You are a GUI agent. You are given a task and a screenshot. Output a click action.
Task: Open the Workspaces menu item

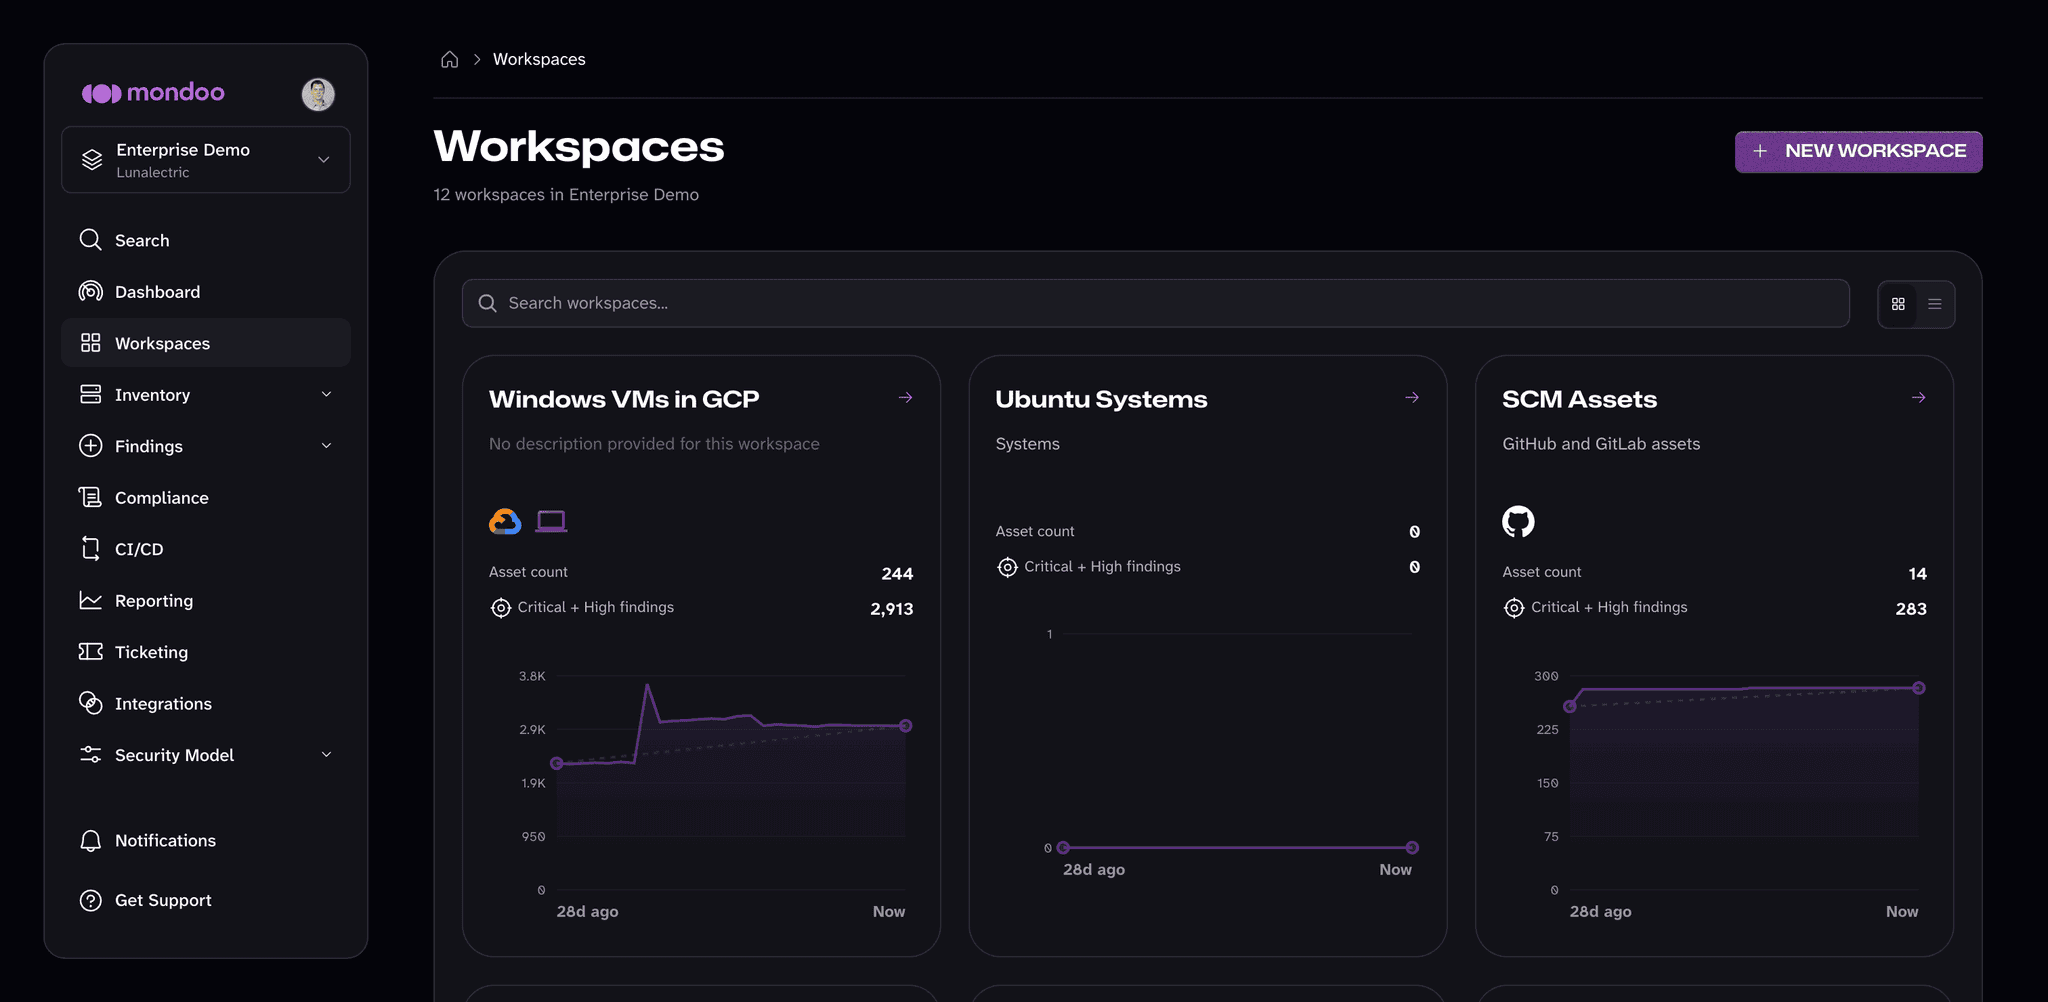pos(206,343)
